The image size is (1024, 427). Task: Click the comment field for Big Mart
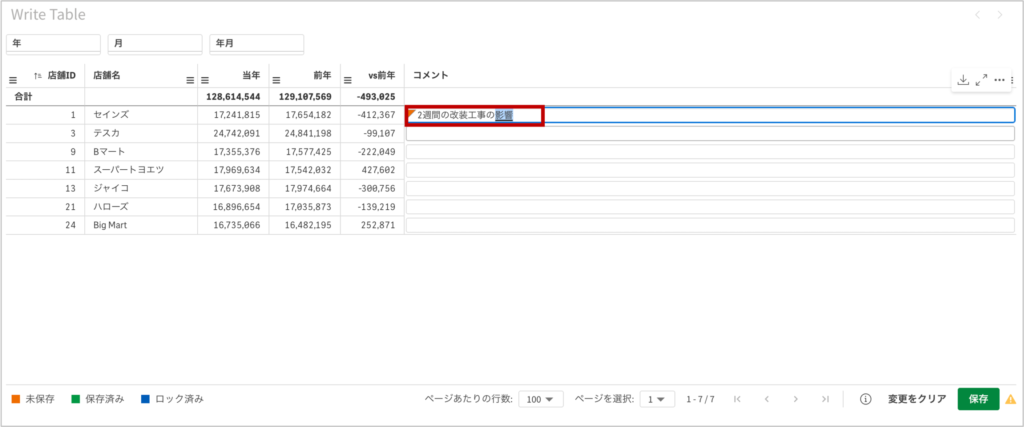click(710, 225)
